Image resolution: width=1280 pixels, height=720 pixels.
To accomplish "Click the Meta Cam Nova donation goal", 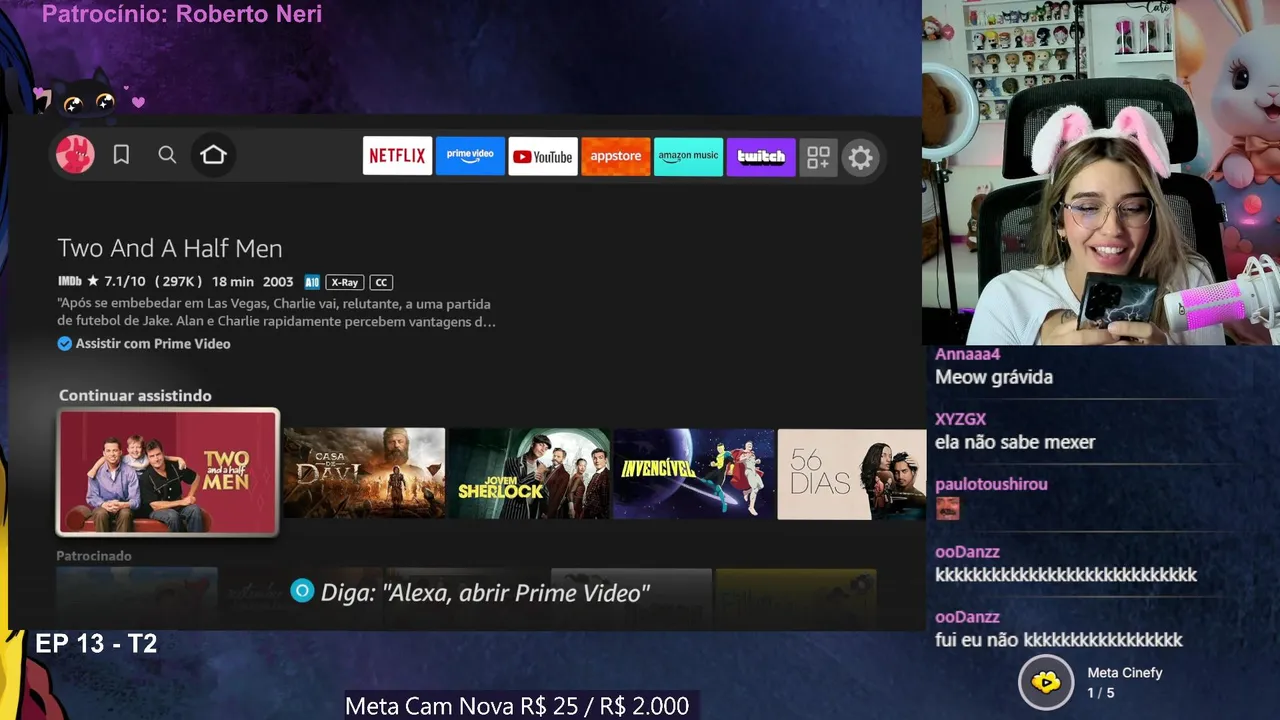I will click(517, 706).
